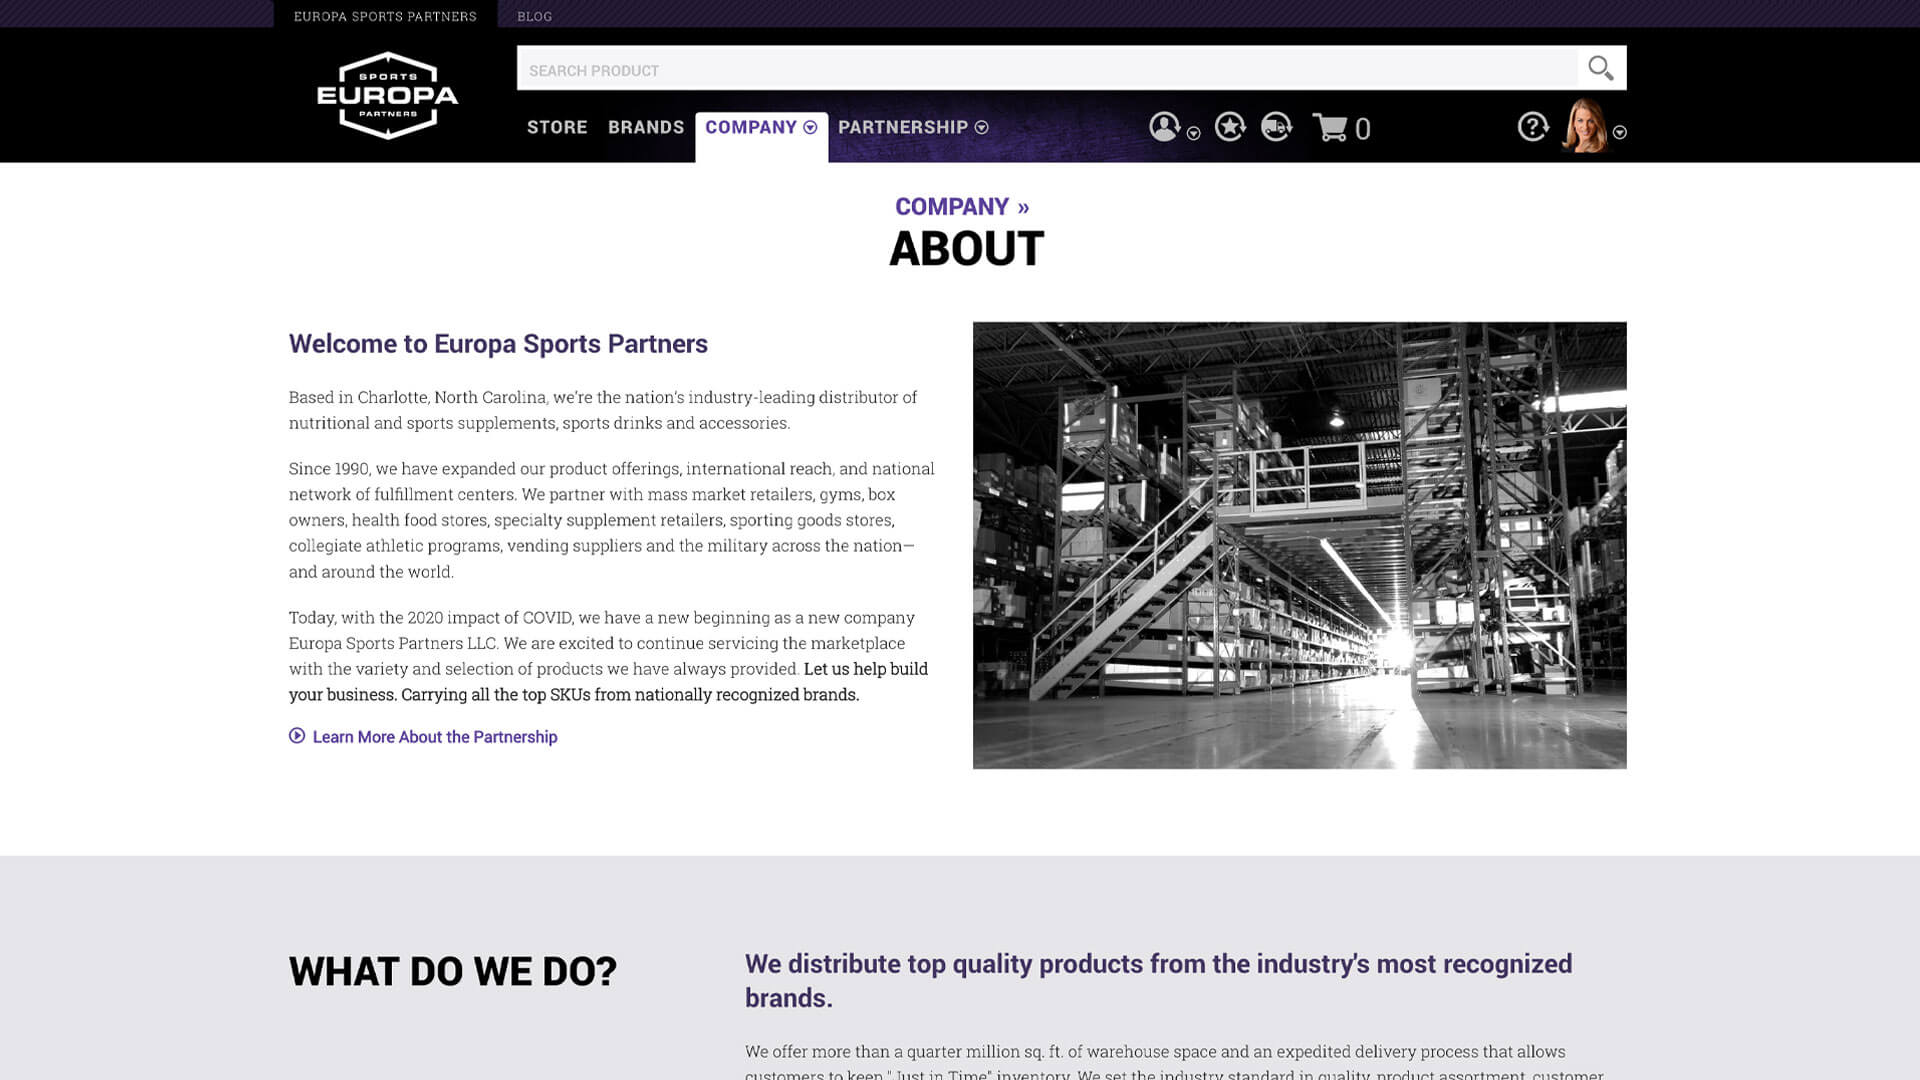Open the shopping cart icon
Image resolution: width=1920 pixels, height=1080 pixels.
[1330, 128]
